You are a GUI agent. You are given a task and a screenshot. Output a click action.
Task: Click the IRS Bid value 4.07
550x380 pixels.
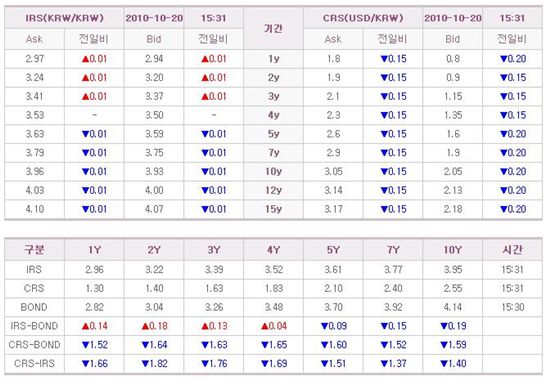point(154,209)
